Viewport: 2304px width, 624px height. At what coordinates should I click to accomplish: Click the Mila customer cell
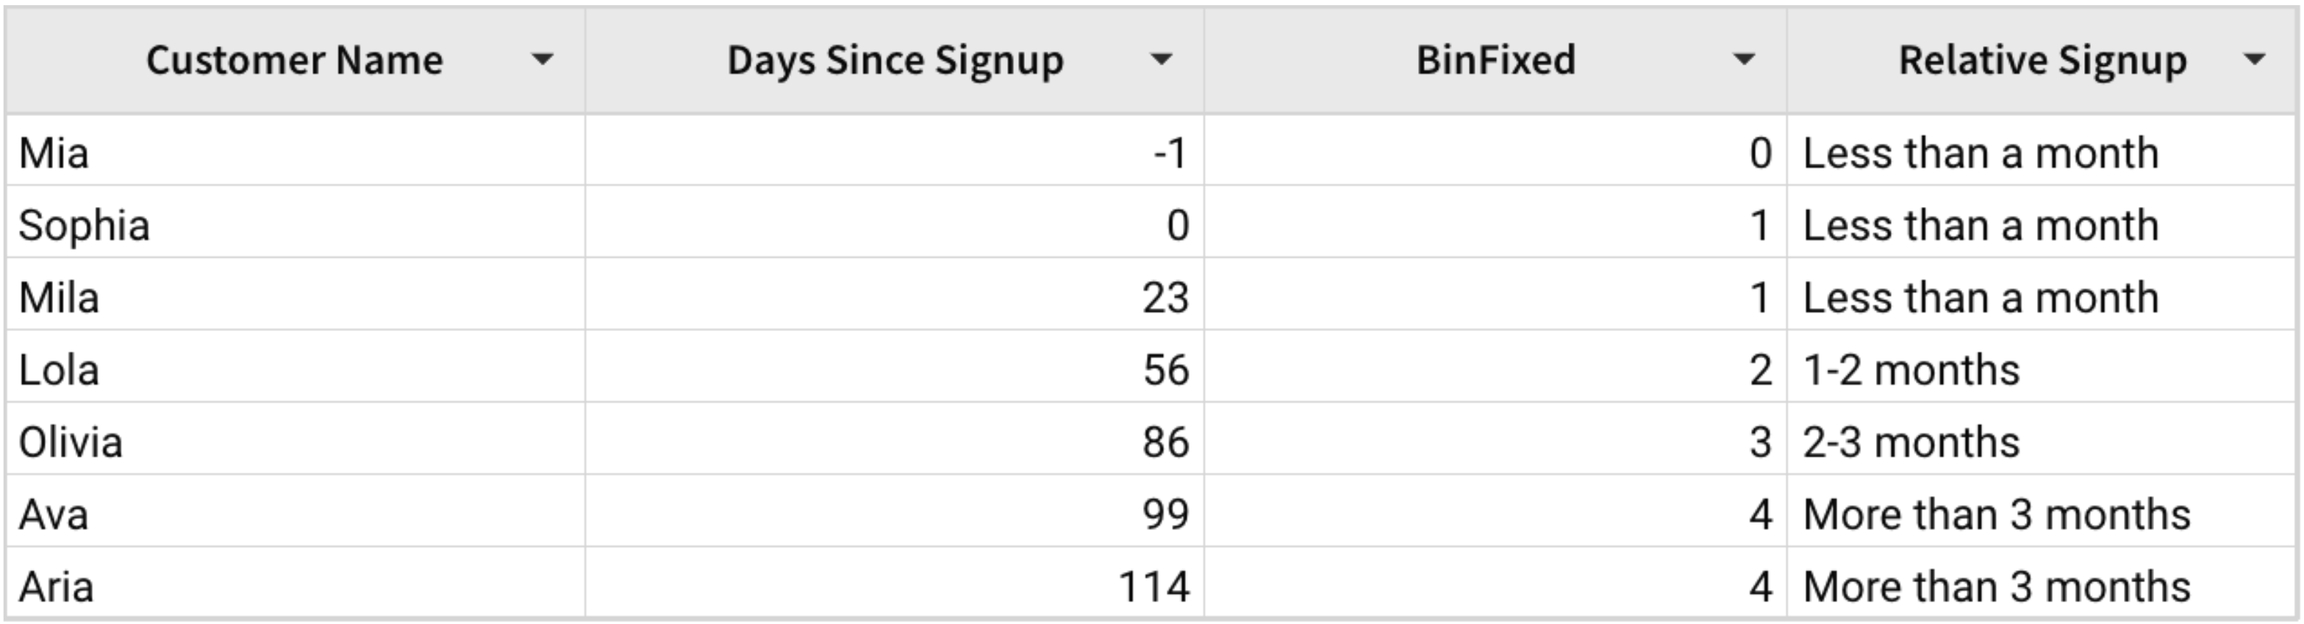tap(59, 298)
